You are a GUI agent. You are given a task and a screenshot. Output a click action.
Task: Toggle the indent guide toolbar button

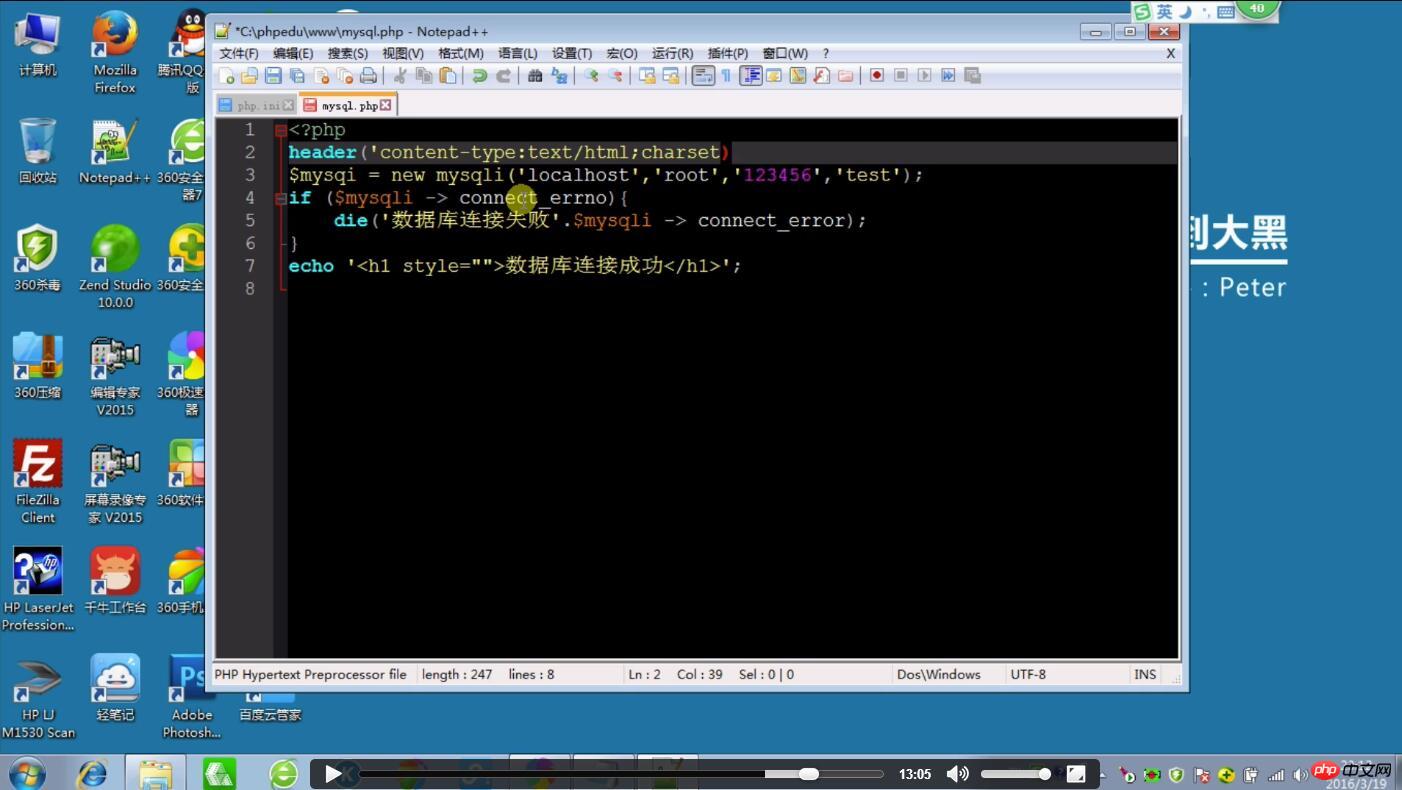point(751,75)
